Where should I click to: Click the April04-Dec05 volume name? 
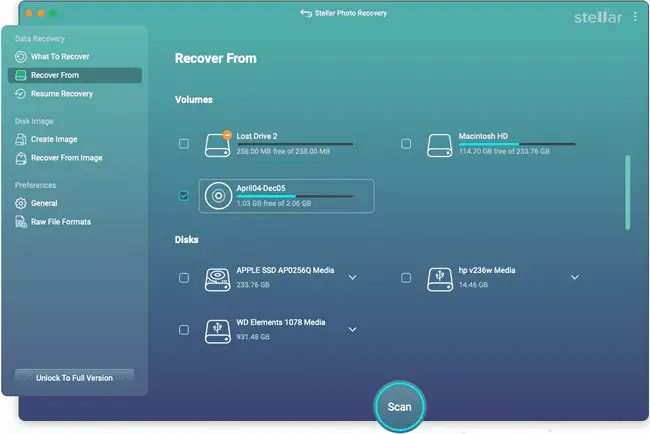click(x=261, y=188)
